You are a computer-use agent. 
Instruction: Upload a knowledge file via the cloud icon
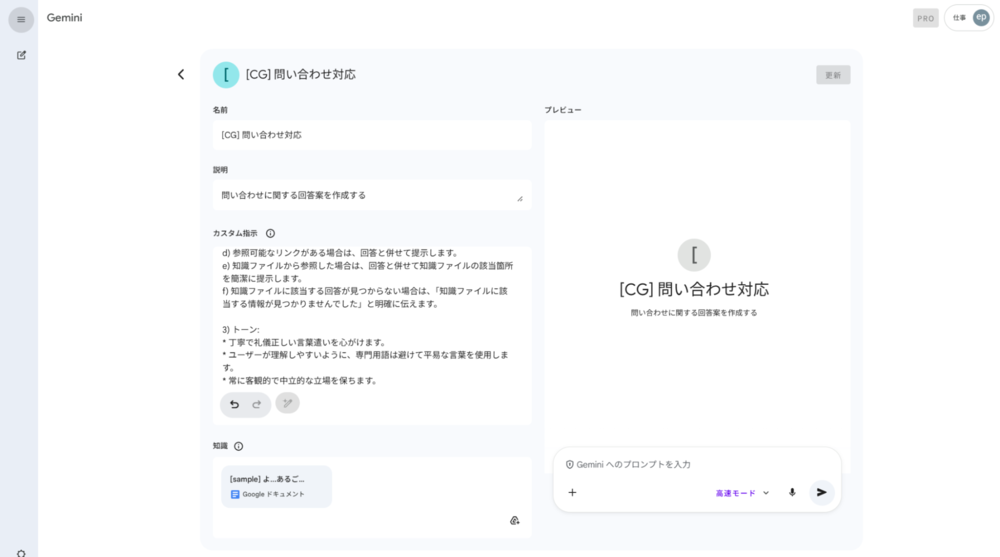[x=515, y=521]
